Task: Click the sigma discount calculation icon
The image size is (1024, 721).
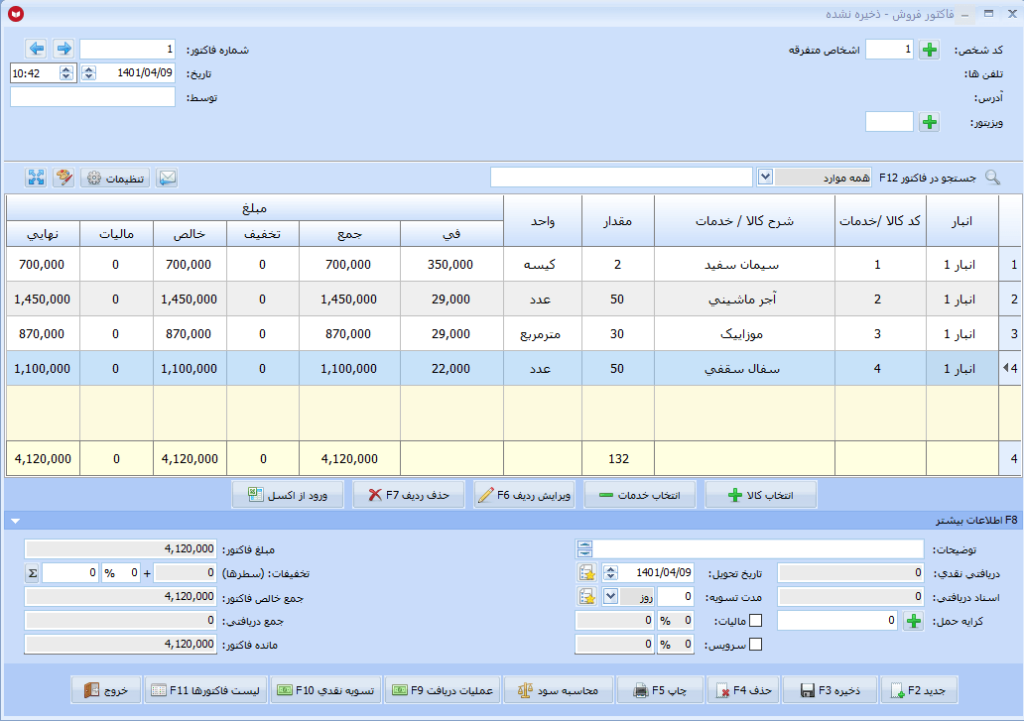Action: coord(32,573)
